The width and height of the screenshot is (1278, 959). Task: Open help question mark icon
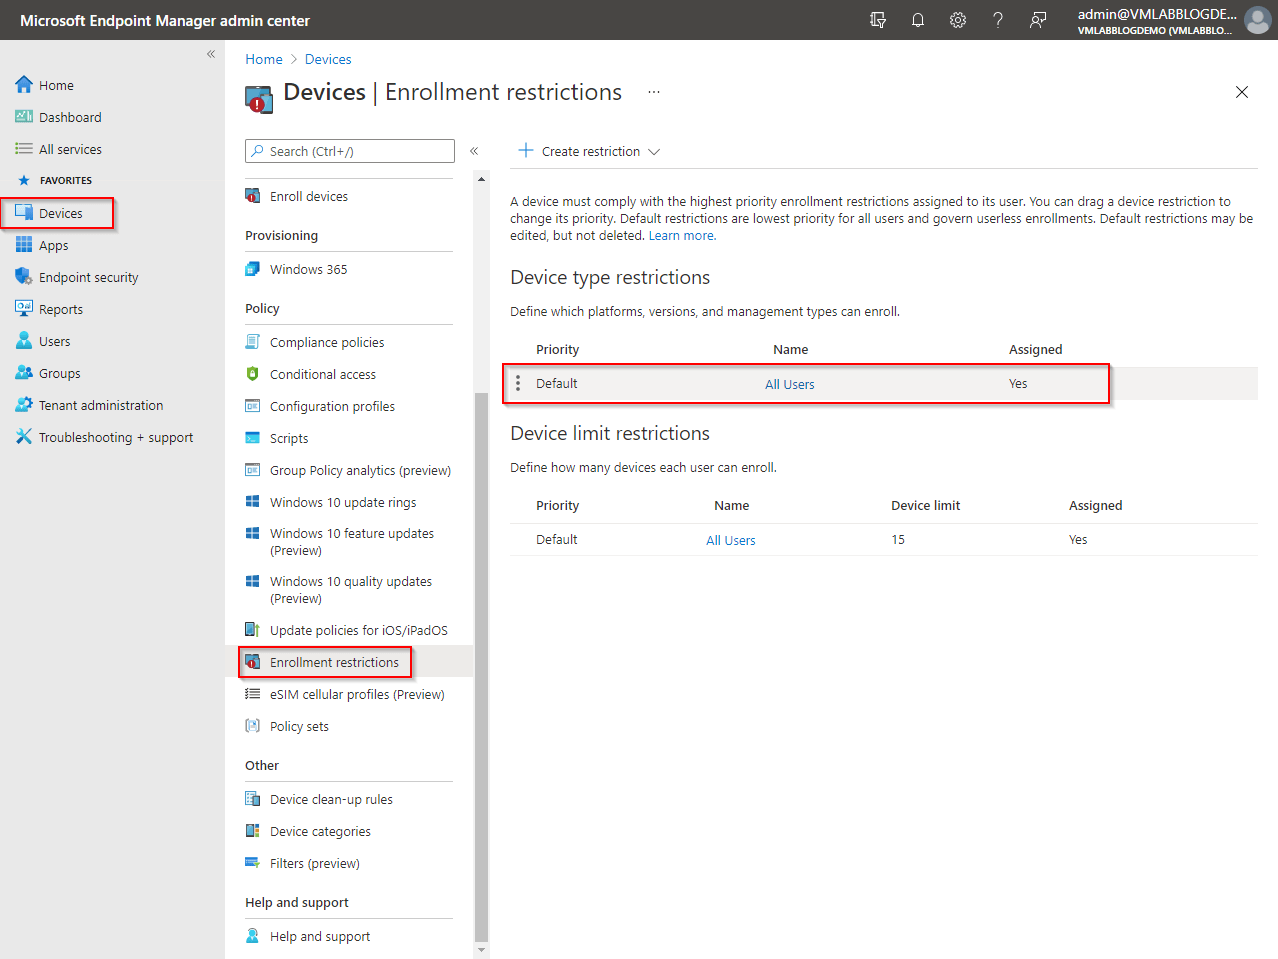pos(998,20)
